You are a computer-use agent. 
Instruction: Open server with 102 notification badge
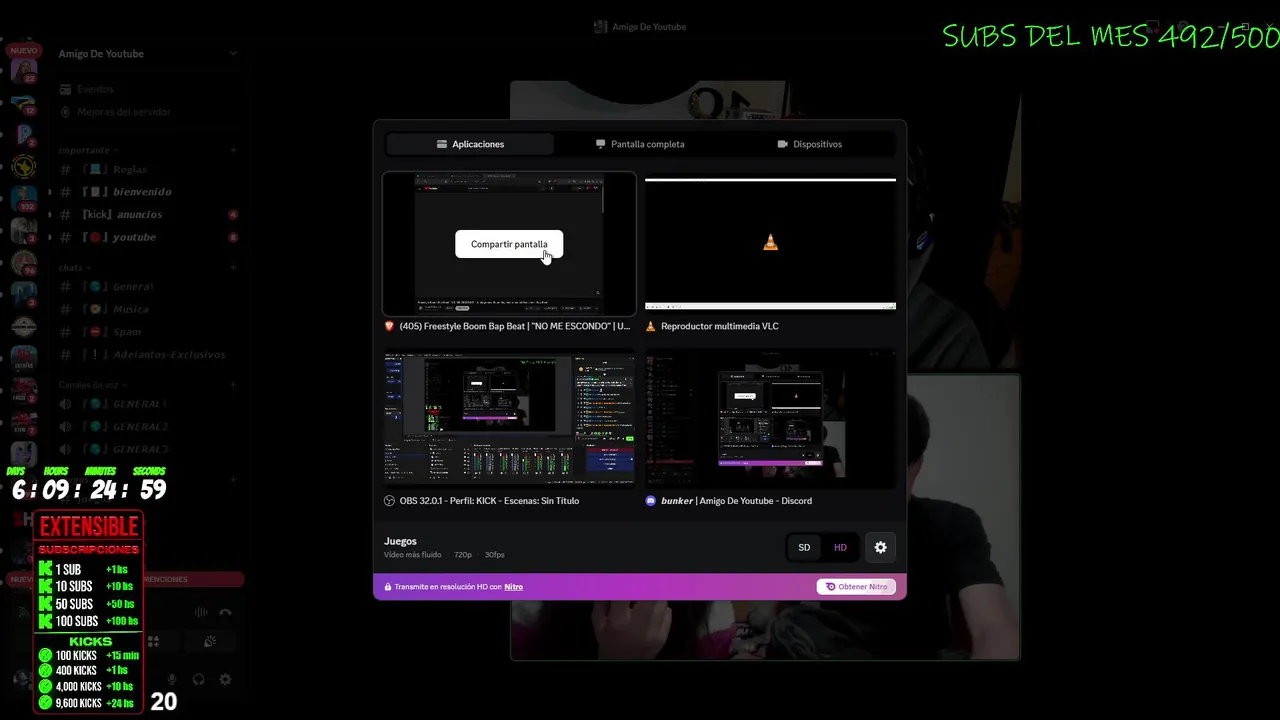point(23,199)
